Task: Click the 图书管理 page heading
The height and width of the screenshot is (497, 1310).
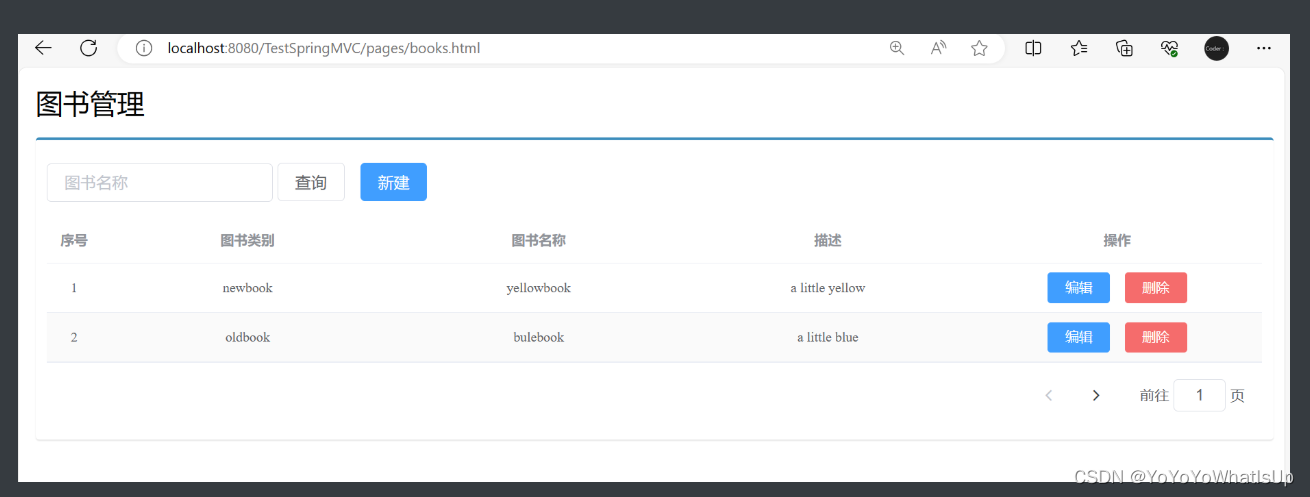Action: 90,104
